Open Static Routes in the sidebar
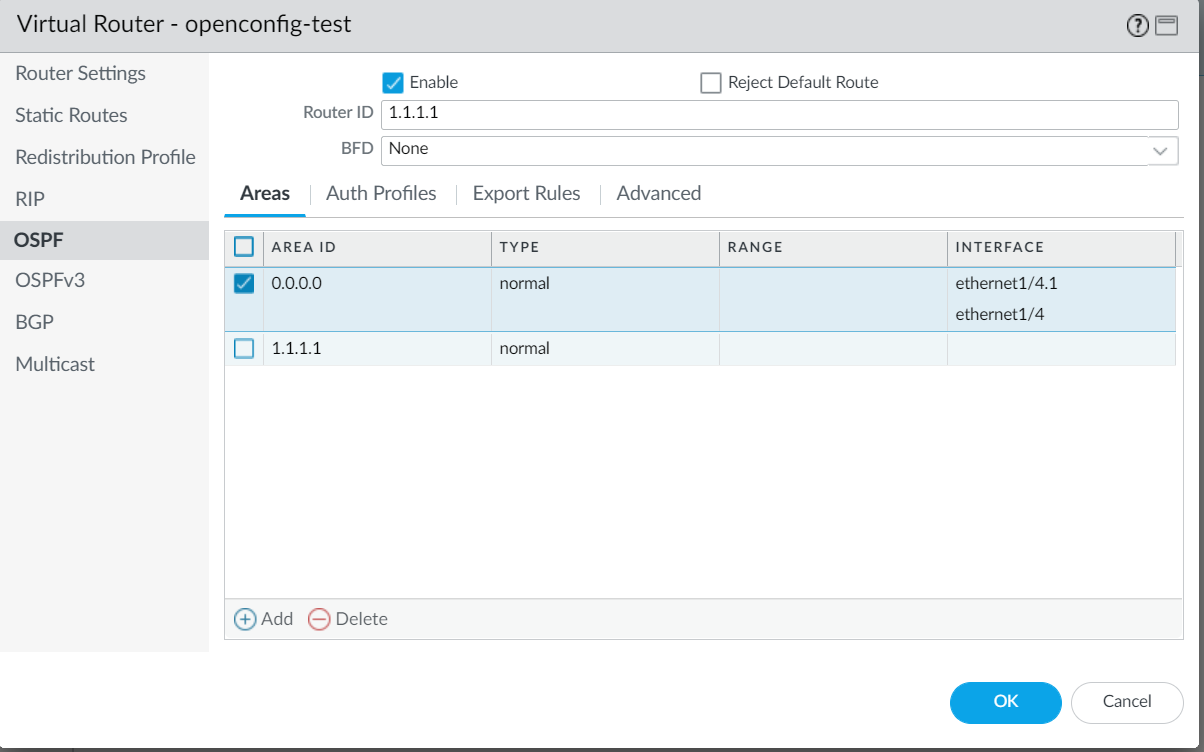 click(71, 115)
